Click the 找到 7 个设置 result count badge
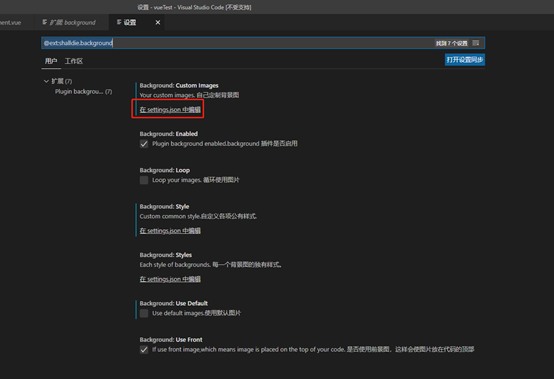 tap(452, 43)
